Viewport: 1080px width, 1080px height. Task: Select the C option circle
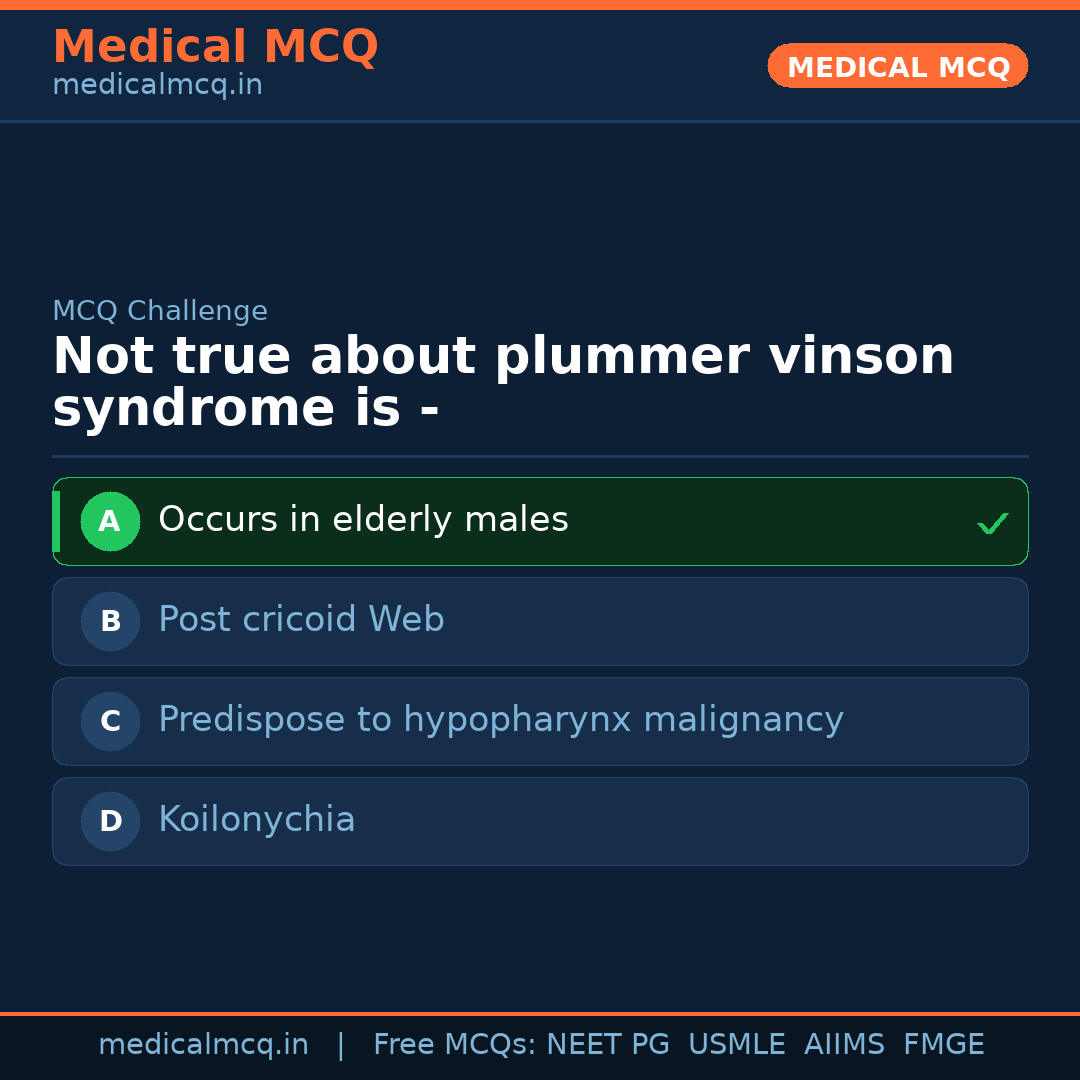[110, 721]
